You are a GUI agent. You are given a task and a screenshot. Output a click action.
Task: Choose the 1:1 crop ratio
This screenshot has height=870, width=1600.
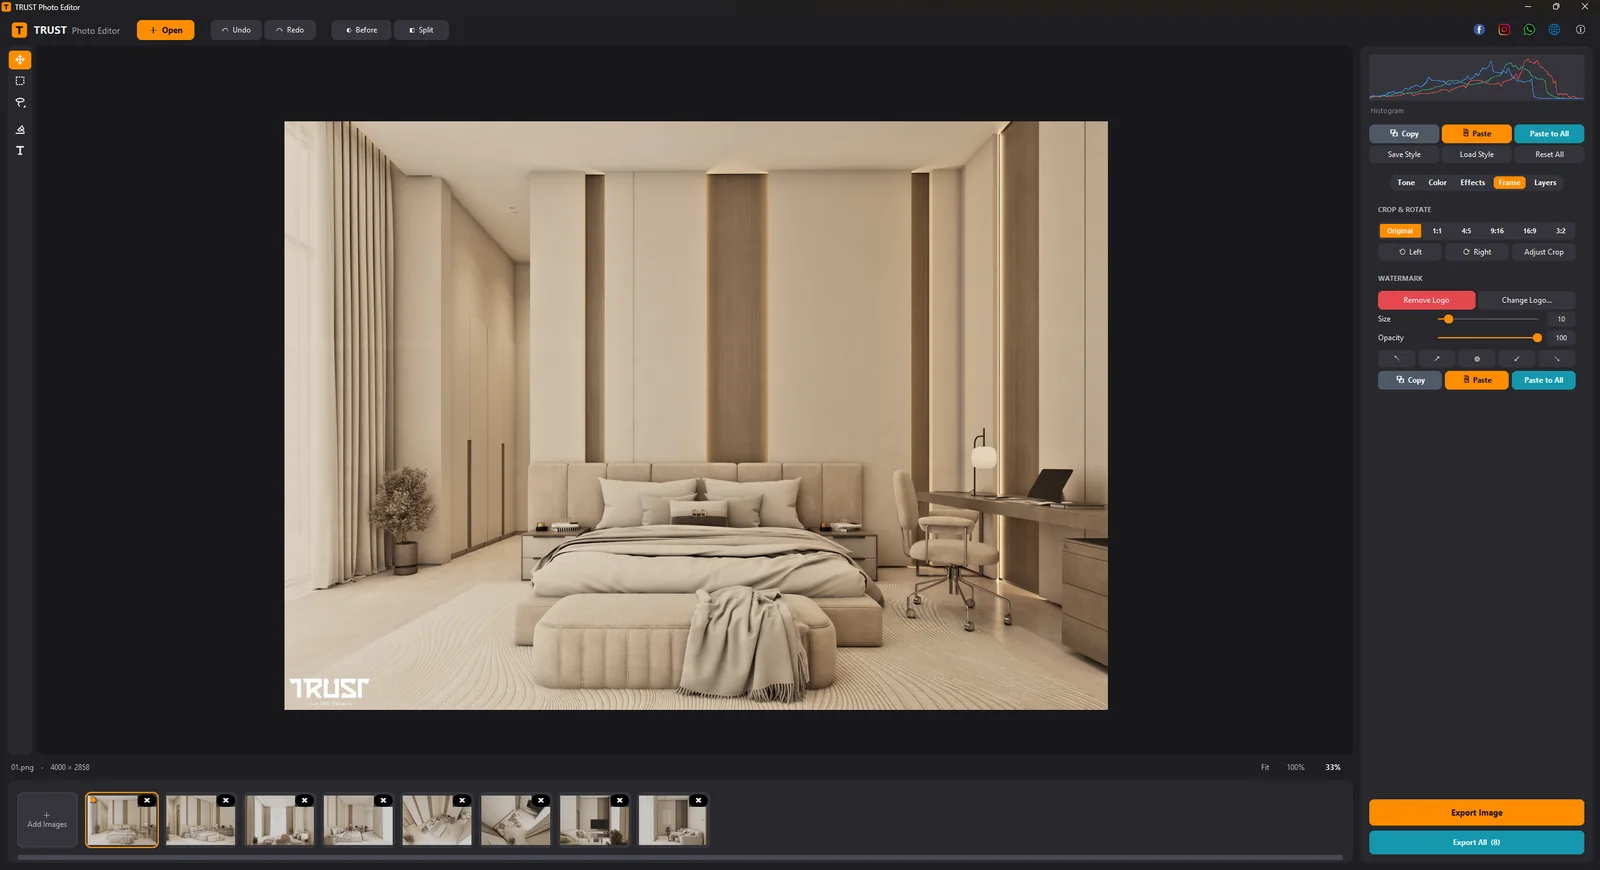pyautogui.click(x=1437, y=231)
